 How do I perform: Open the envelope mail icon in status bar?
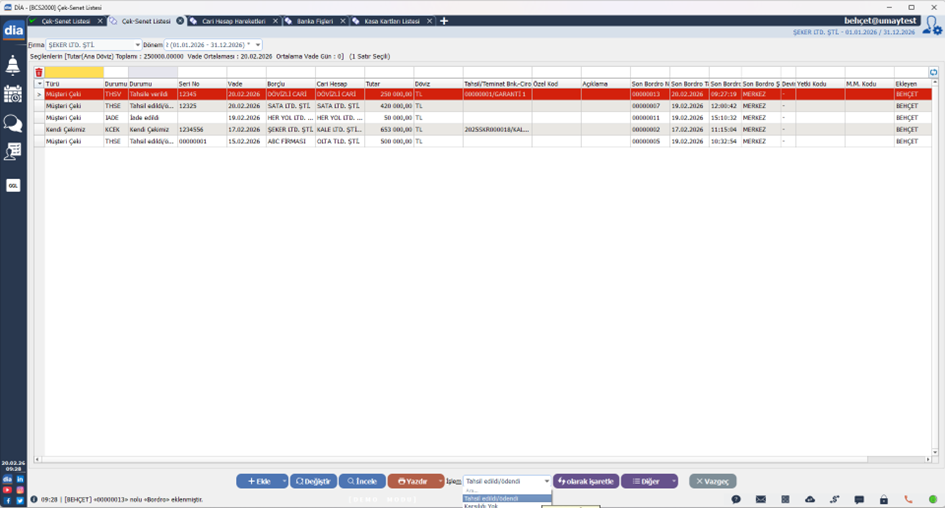coord(760,499)
